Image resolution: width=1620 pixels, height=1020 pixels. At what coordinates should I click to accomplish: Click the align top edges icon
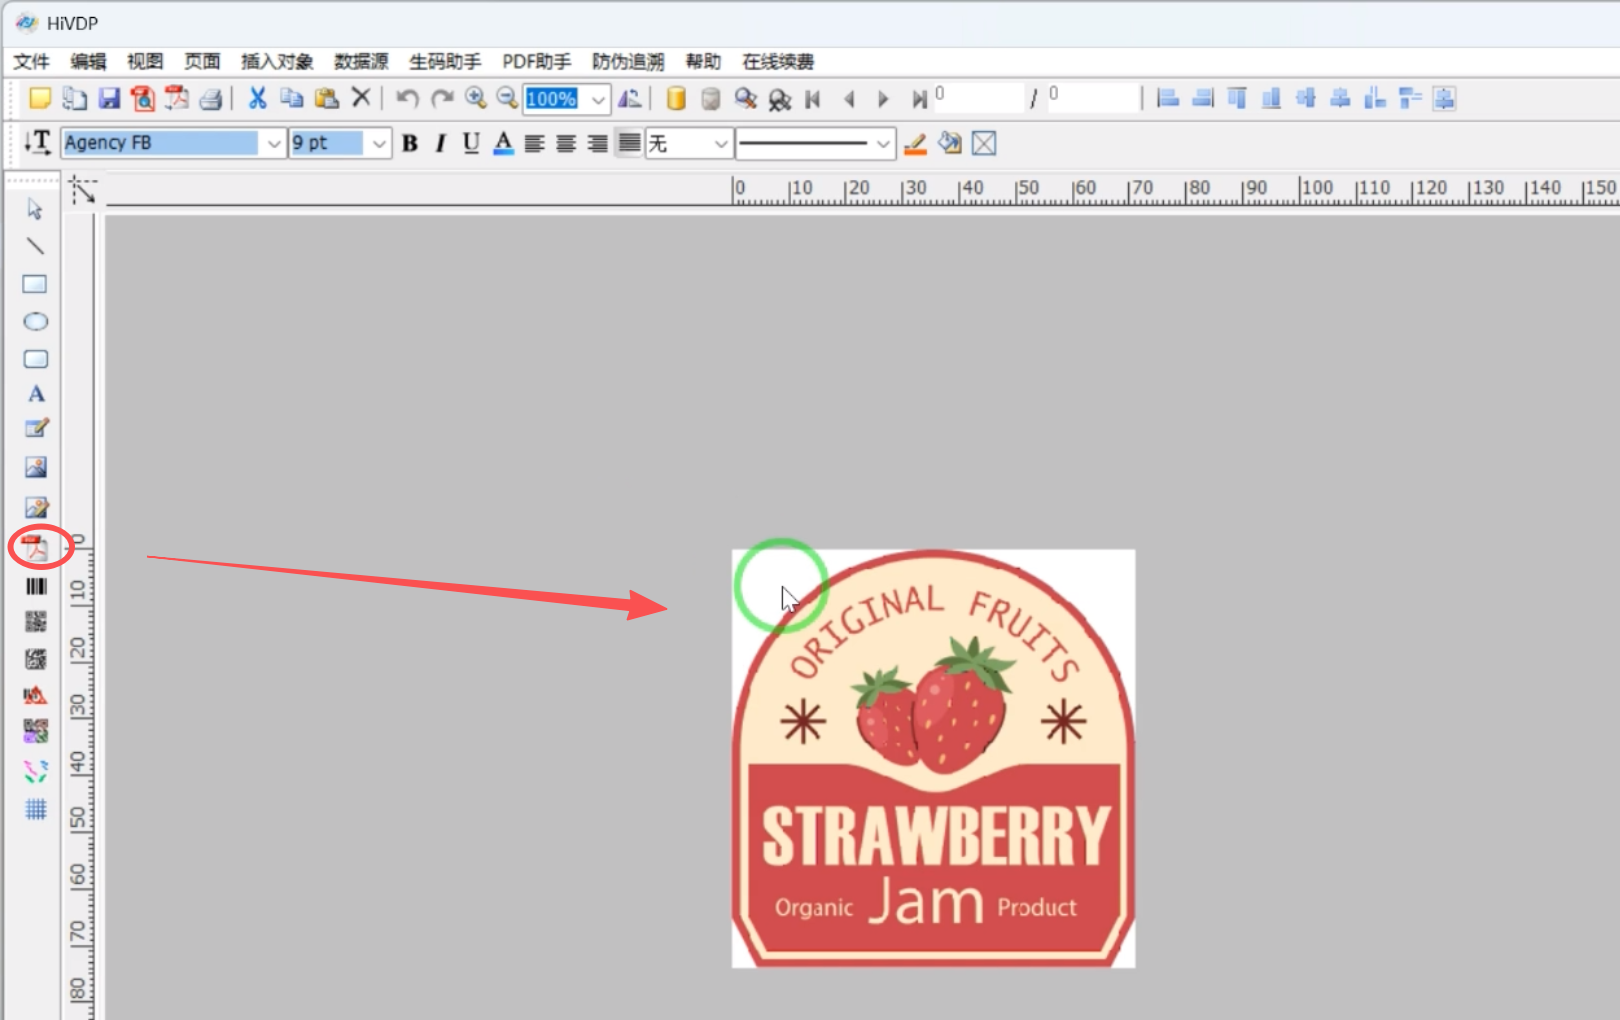(1237, 98)
